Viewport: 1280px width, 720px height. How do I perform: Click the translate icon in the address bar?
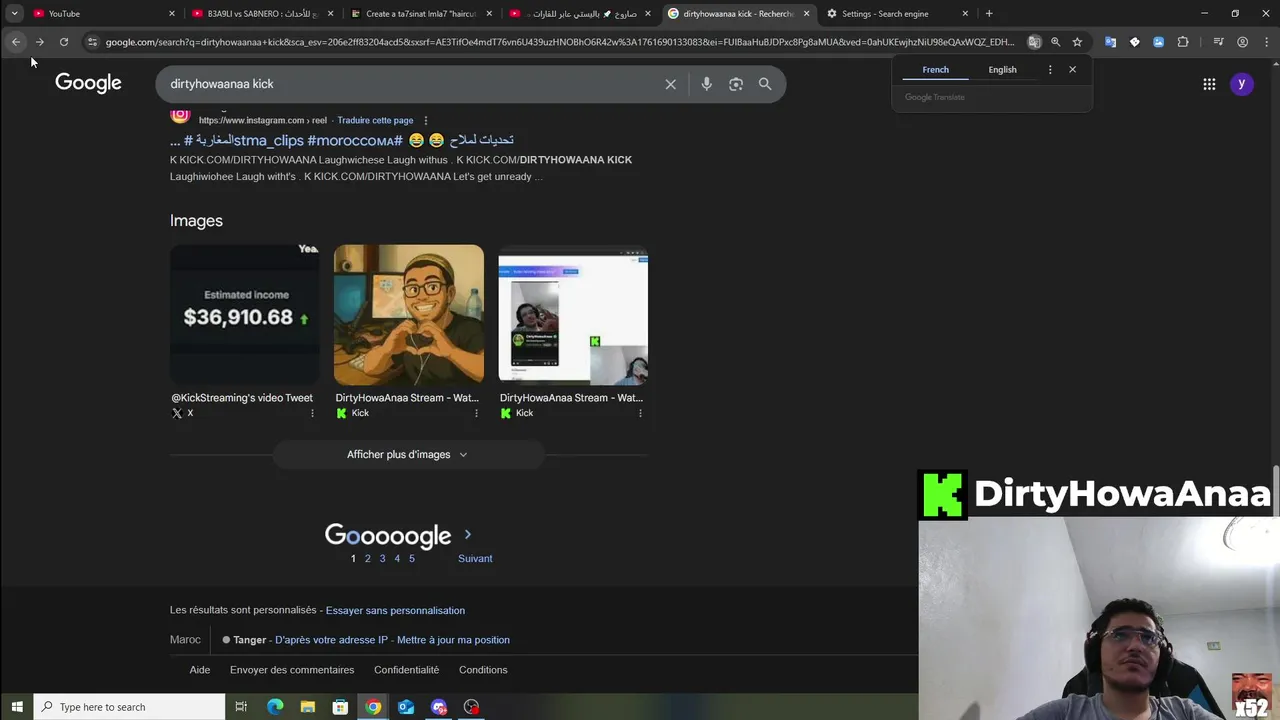[x=1034, y=42]
